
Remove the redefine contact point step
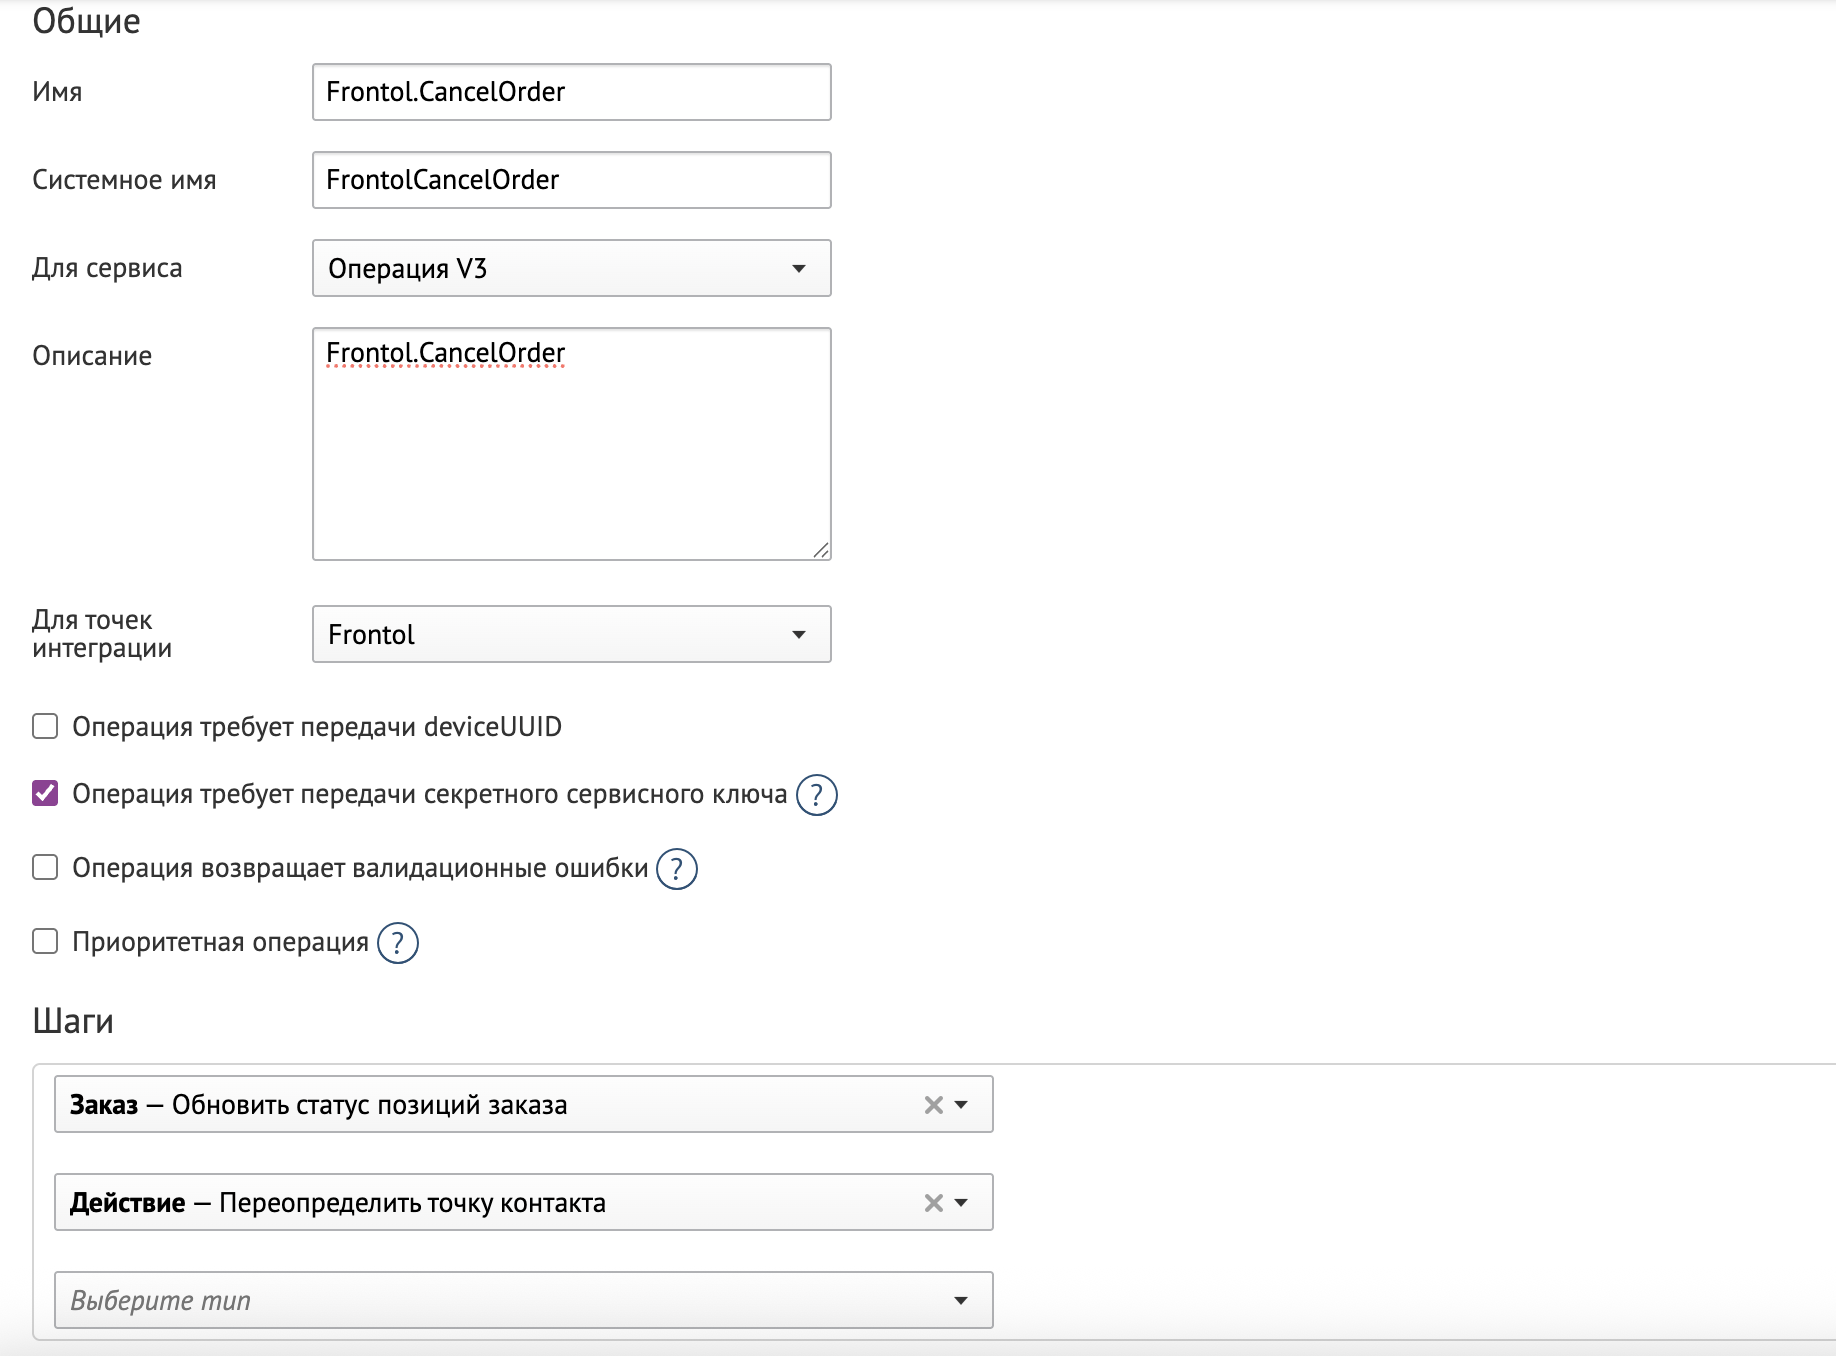tap(933, 1203)
